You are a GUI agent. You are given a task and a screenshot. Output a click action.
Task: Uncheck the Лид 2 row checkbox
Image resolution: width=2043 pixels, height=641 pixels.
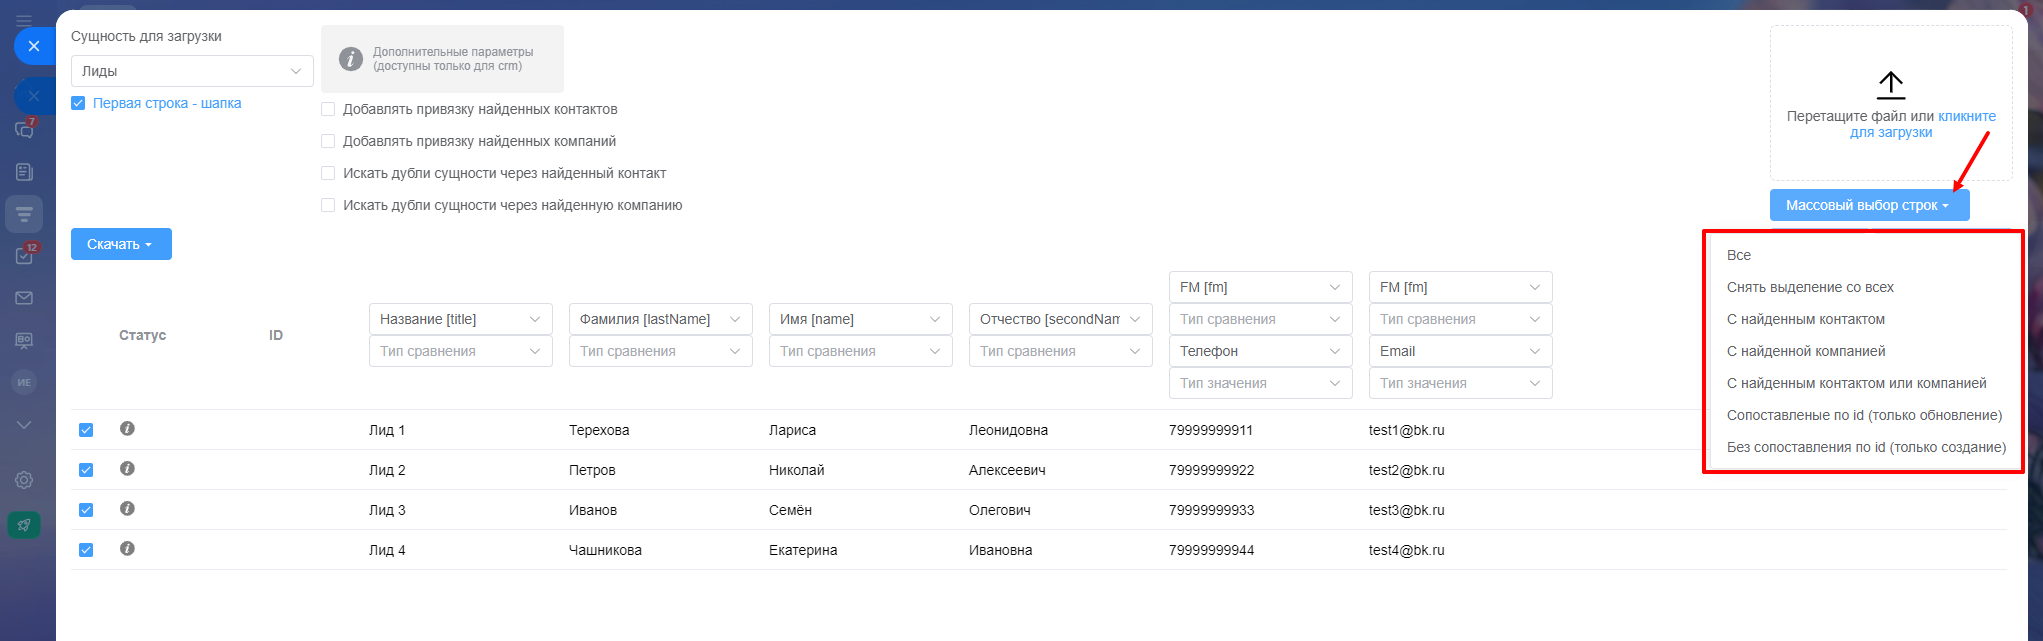coord(86,470)
